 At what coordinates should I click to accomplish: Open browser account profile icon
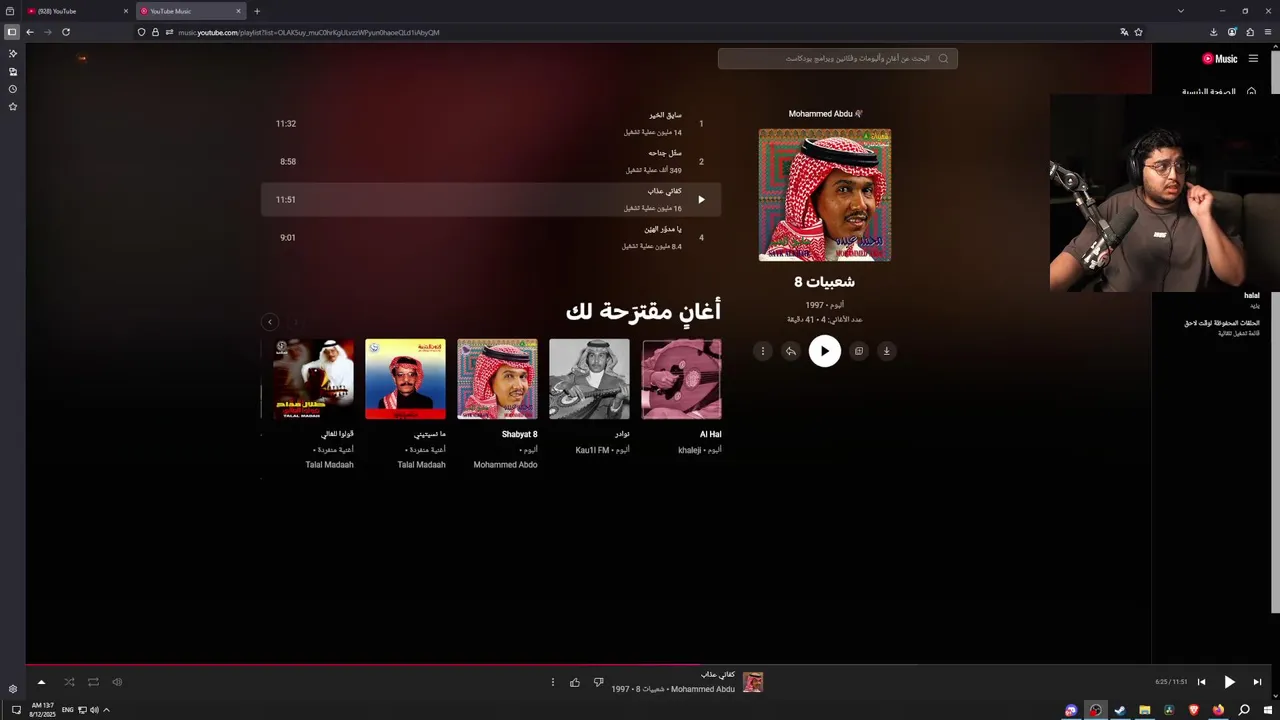click(x=1232, y=32)
